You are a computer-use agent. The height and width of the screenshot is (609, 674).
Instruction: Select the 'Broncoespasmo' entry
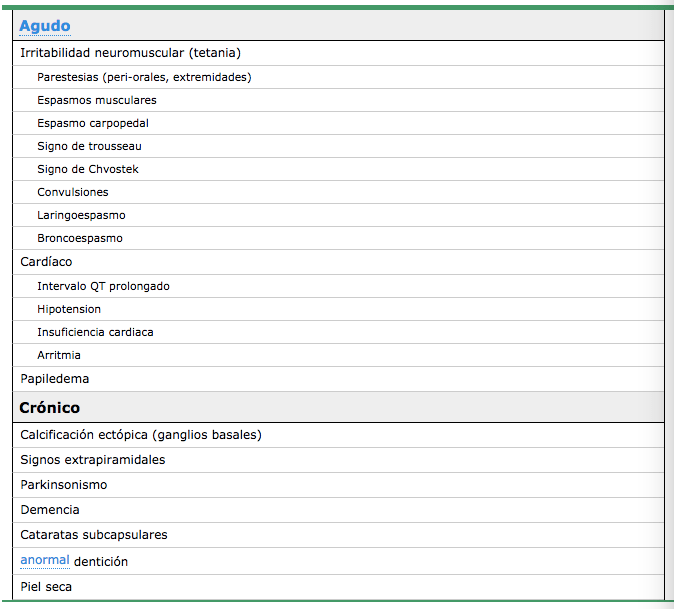click(x=80, y=238)
